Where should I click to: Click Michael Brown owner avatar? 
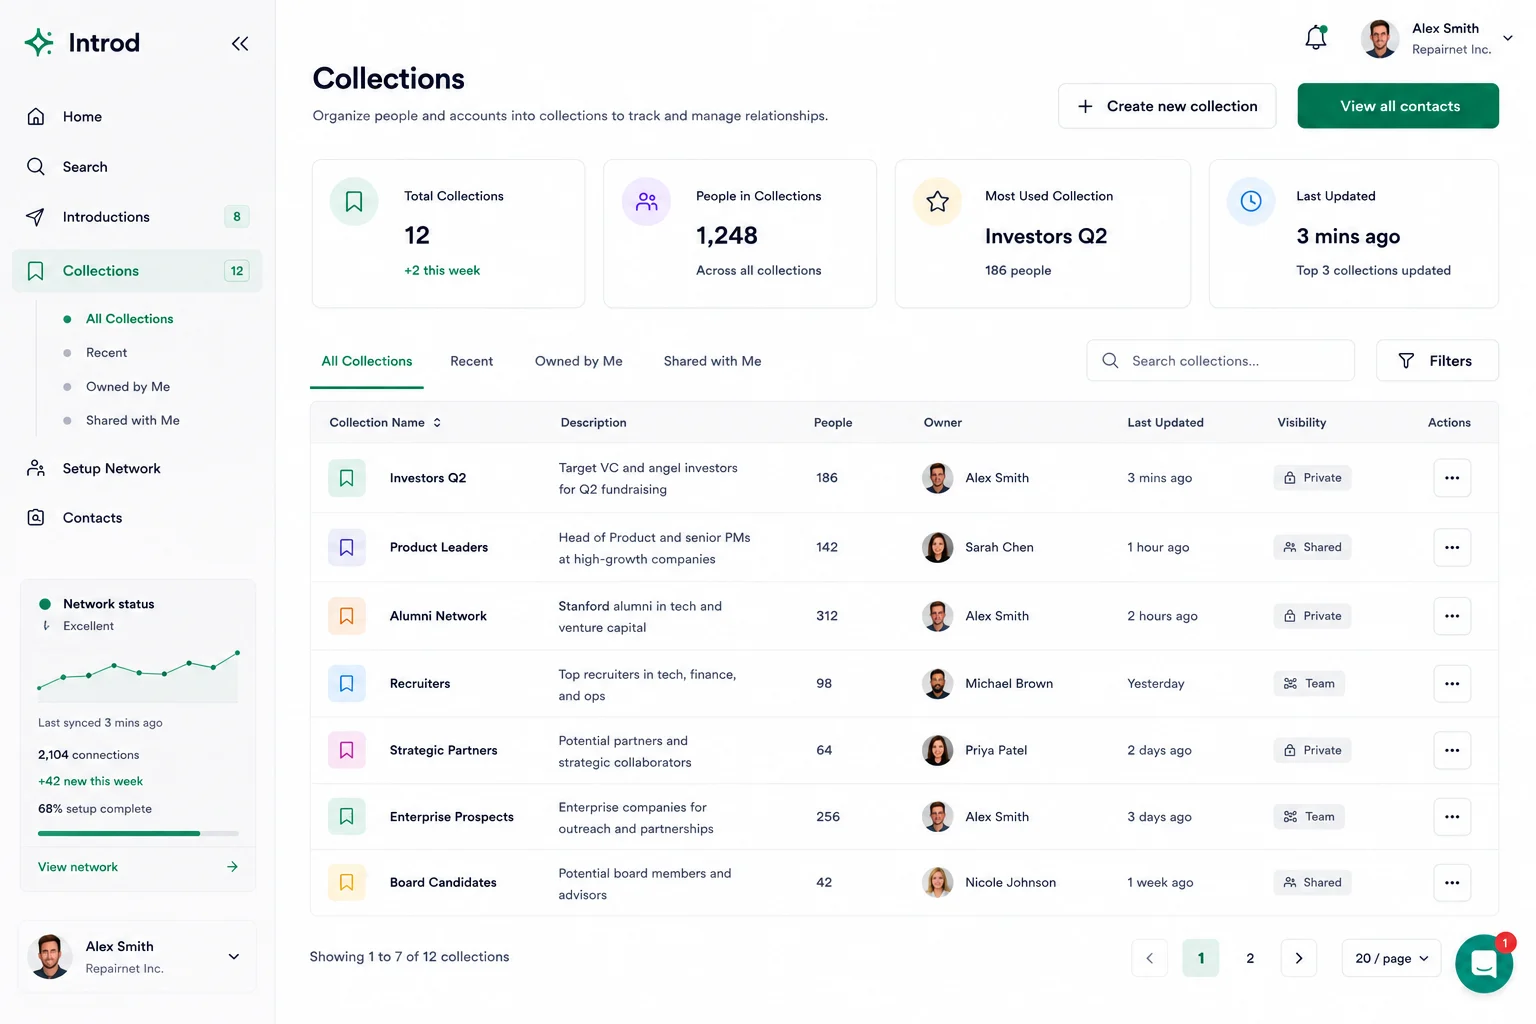[937, 684]
